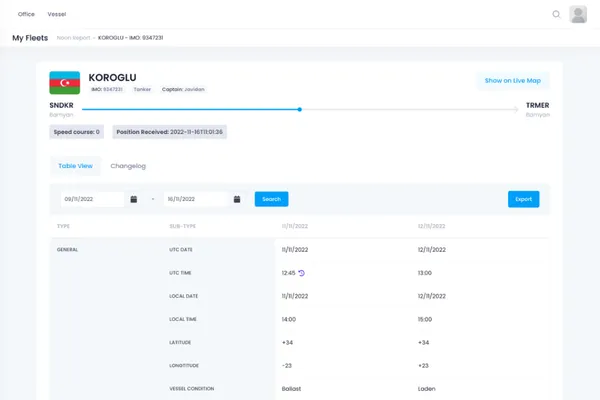The width and height of the screenshot is (600, 400).
Task: Click the arrow icon at route end
Action: pos(516,109)
